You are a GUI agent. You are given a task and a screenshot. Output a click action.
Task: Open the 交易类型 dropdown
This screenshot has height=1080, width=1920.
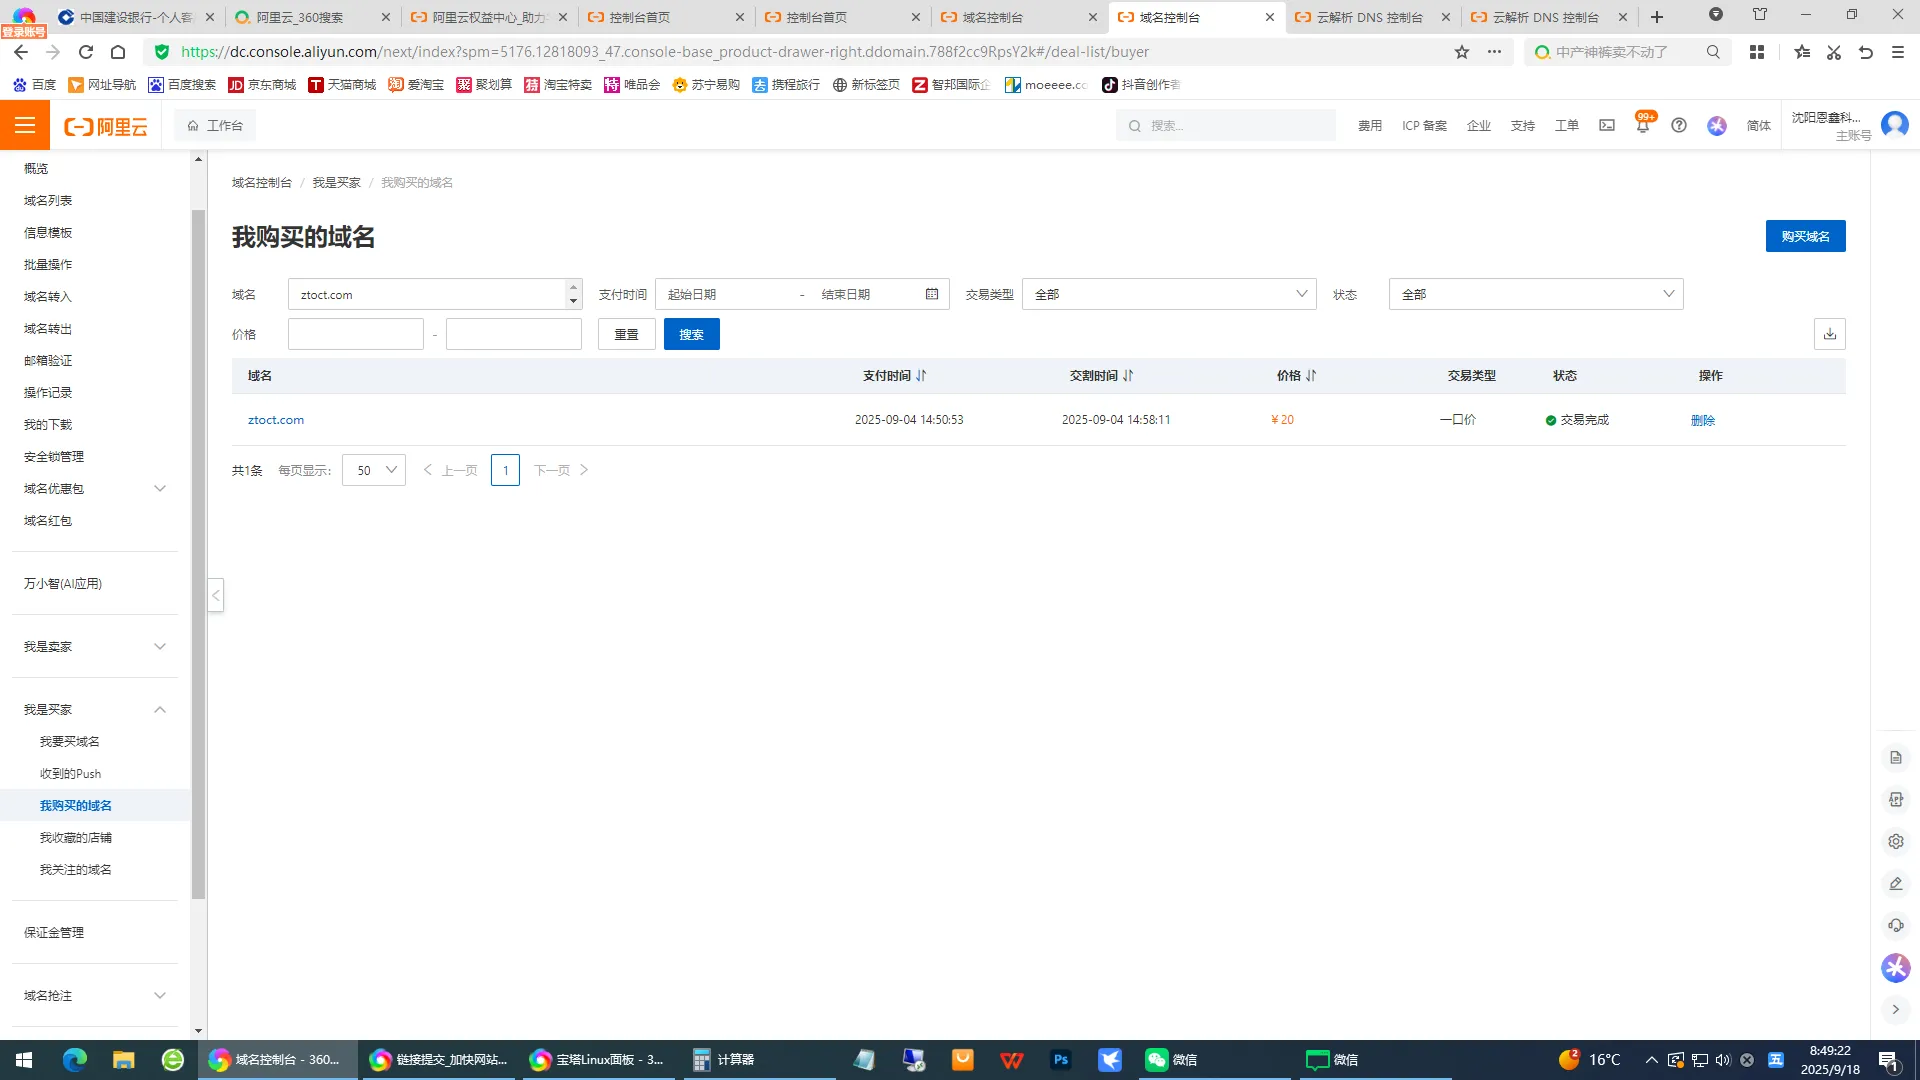pos(1168,294)
